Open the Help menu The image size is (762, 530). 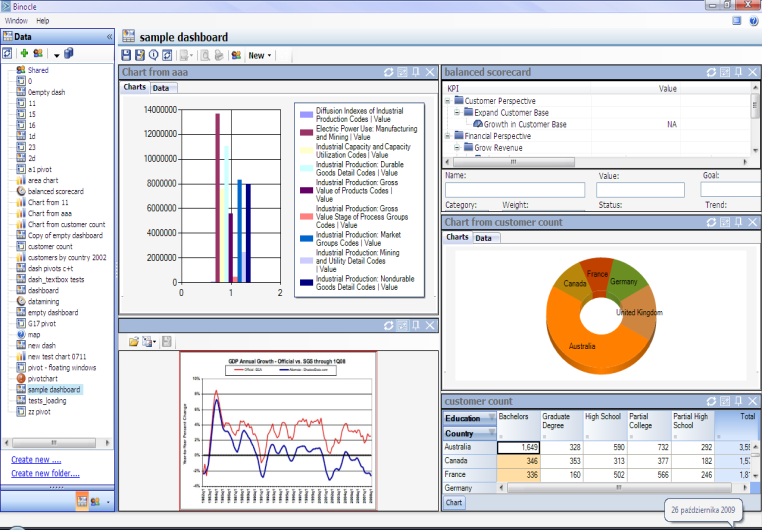[x=43, y=21]
